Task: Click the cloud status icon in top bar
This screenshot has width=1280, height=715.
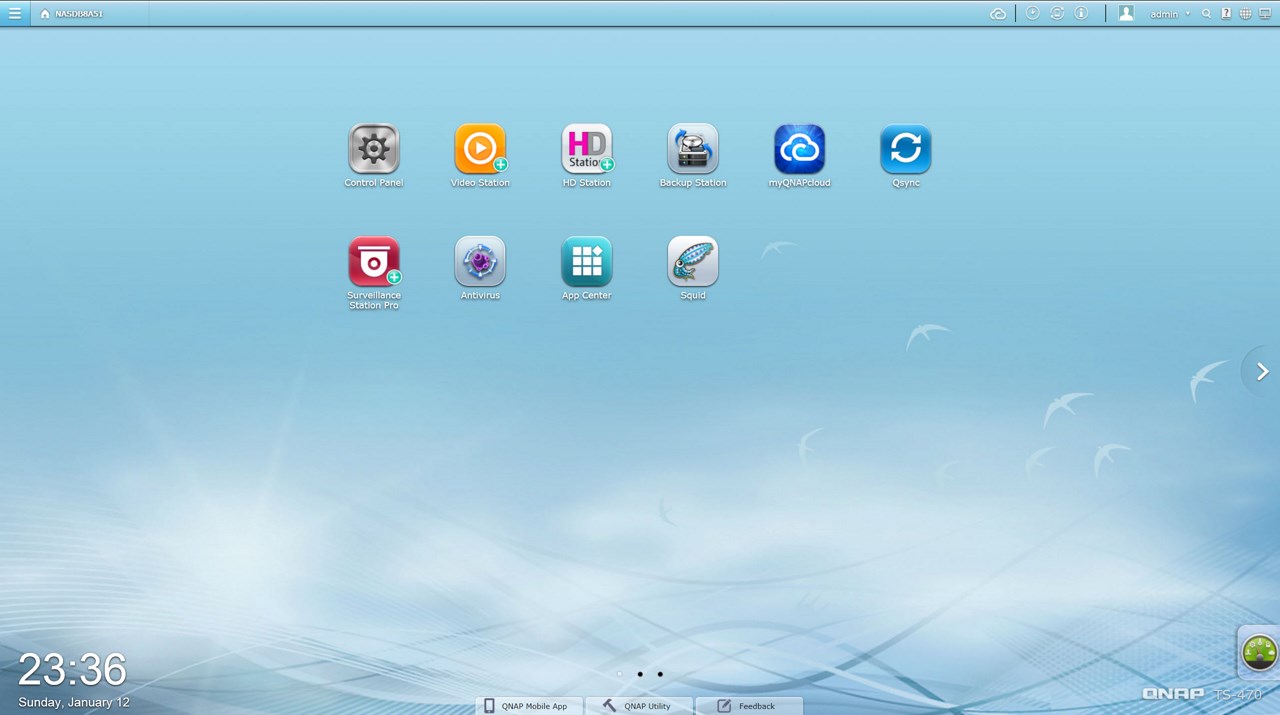Action: pyautogui.click(x=998, y=14)
